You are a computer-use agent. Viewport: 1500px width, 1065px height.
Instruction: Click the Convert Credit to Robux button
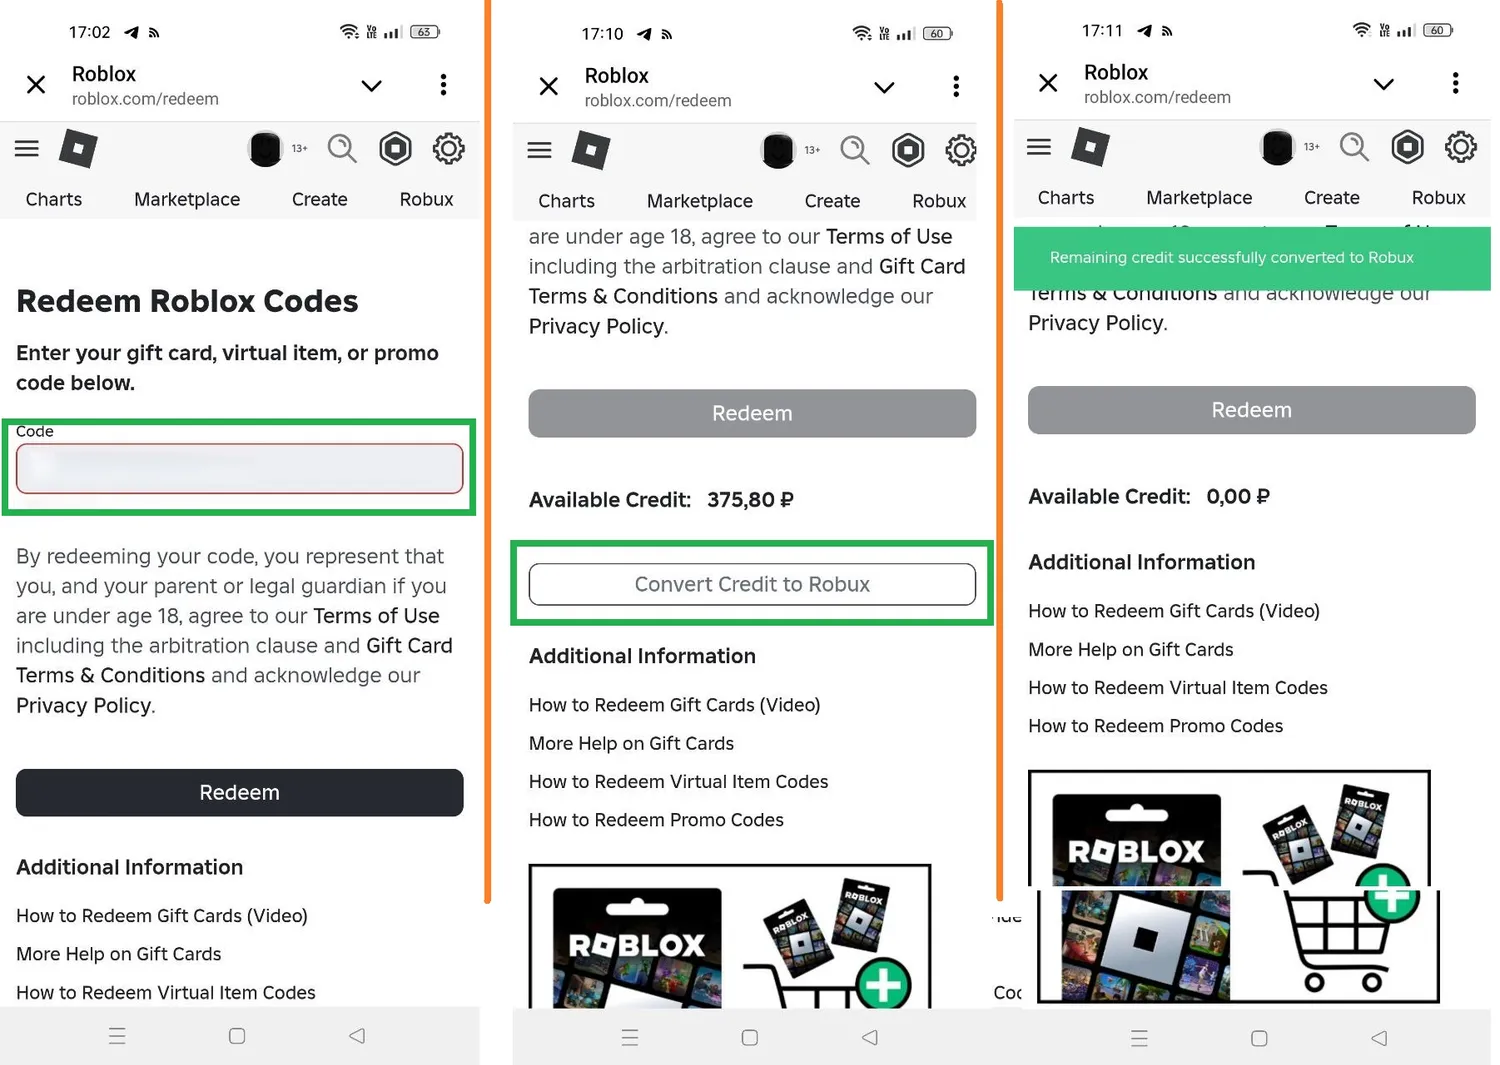(752, 584)
